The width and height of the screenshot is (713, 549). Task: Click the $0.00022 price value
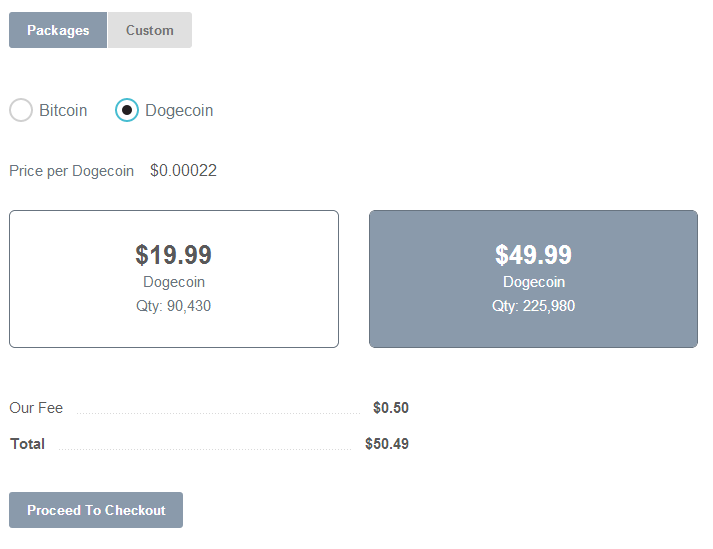click(183, 170)
